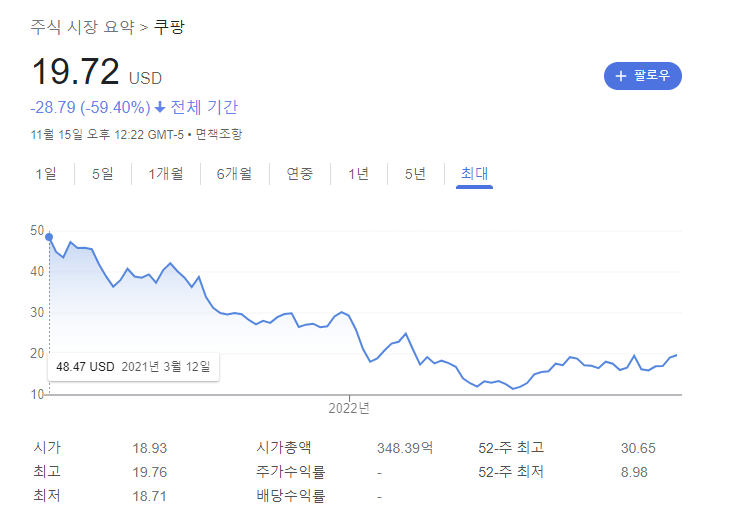
Task: Select the 1일 time range tab
Action: click(x=46, y=174)
